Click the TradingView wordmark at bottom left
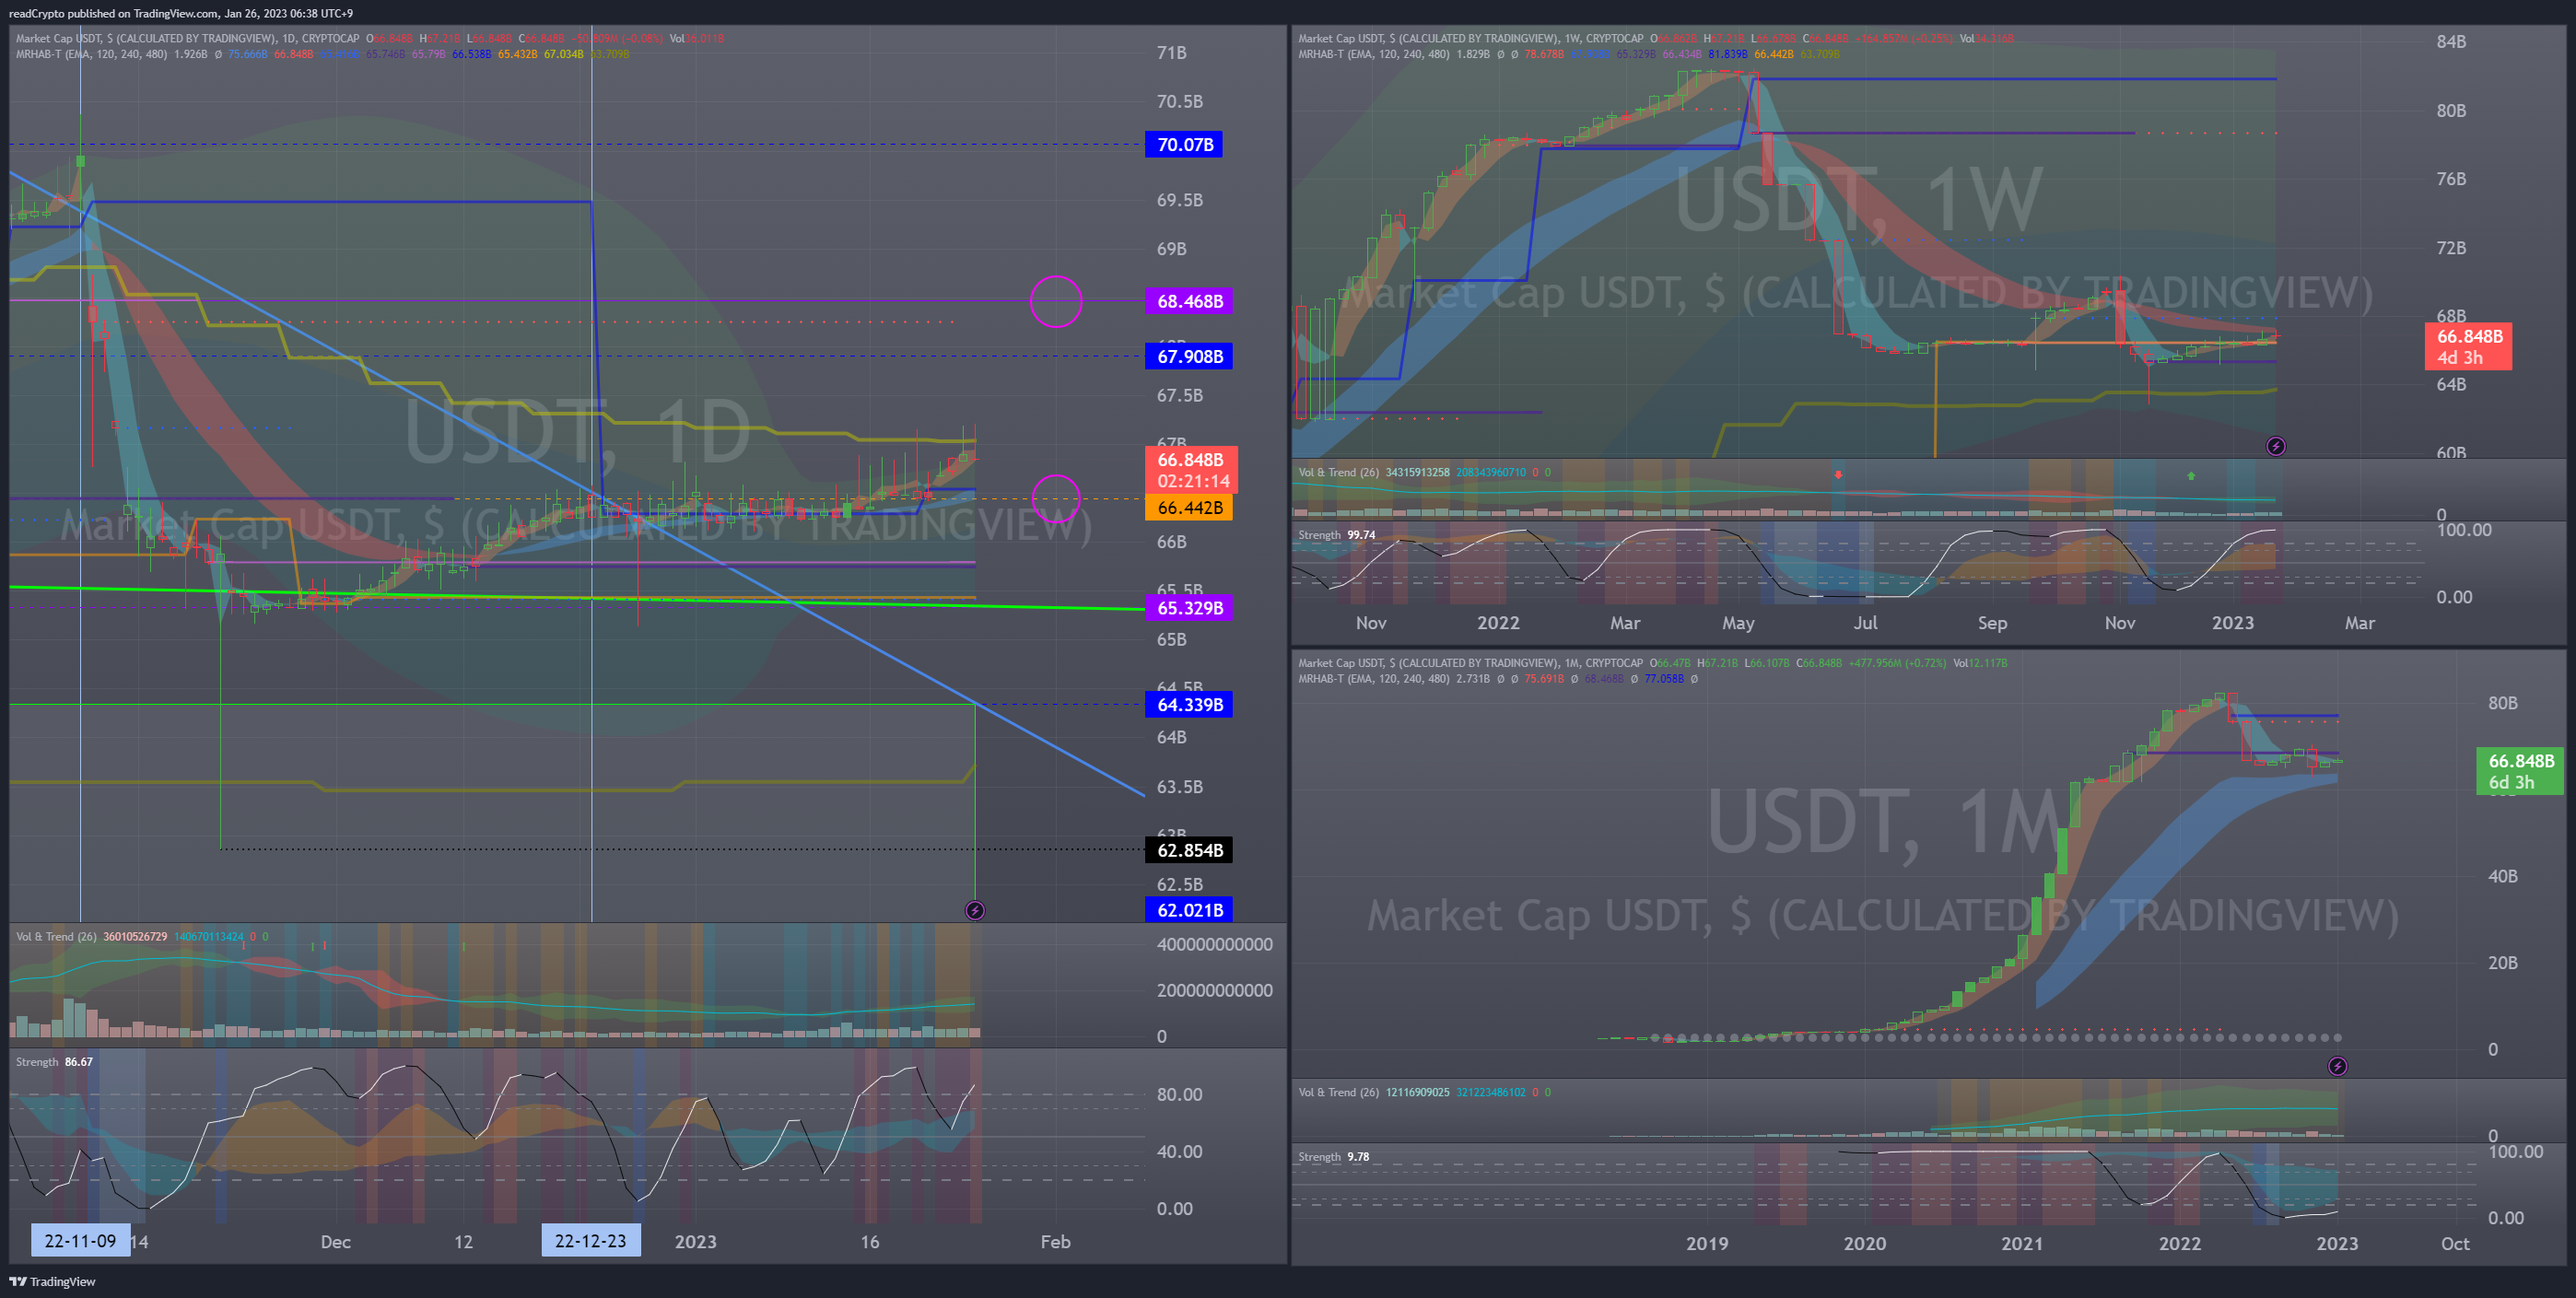Viewport: 2576px width, 1298px height. (x=62, y=1281)
